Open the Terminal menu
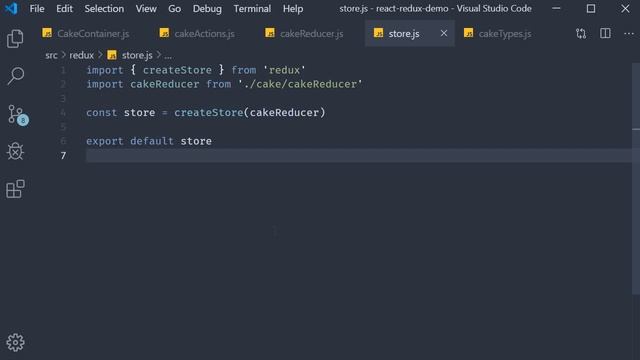Screen dimensions: 640x360 pos(252,9)
